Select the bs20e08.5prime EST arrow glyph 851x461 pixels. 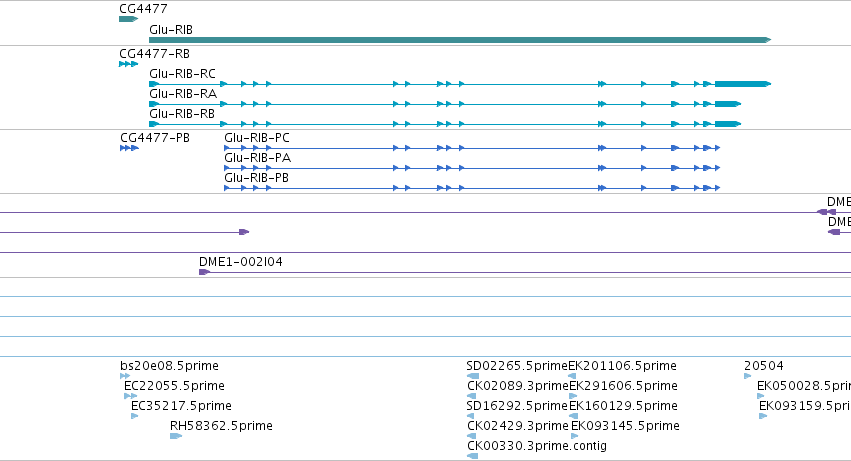click(125, 376)
